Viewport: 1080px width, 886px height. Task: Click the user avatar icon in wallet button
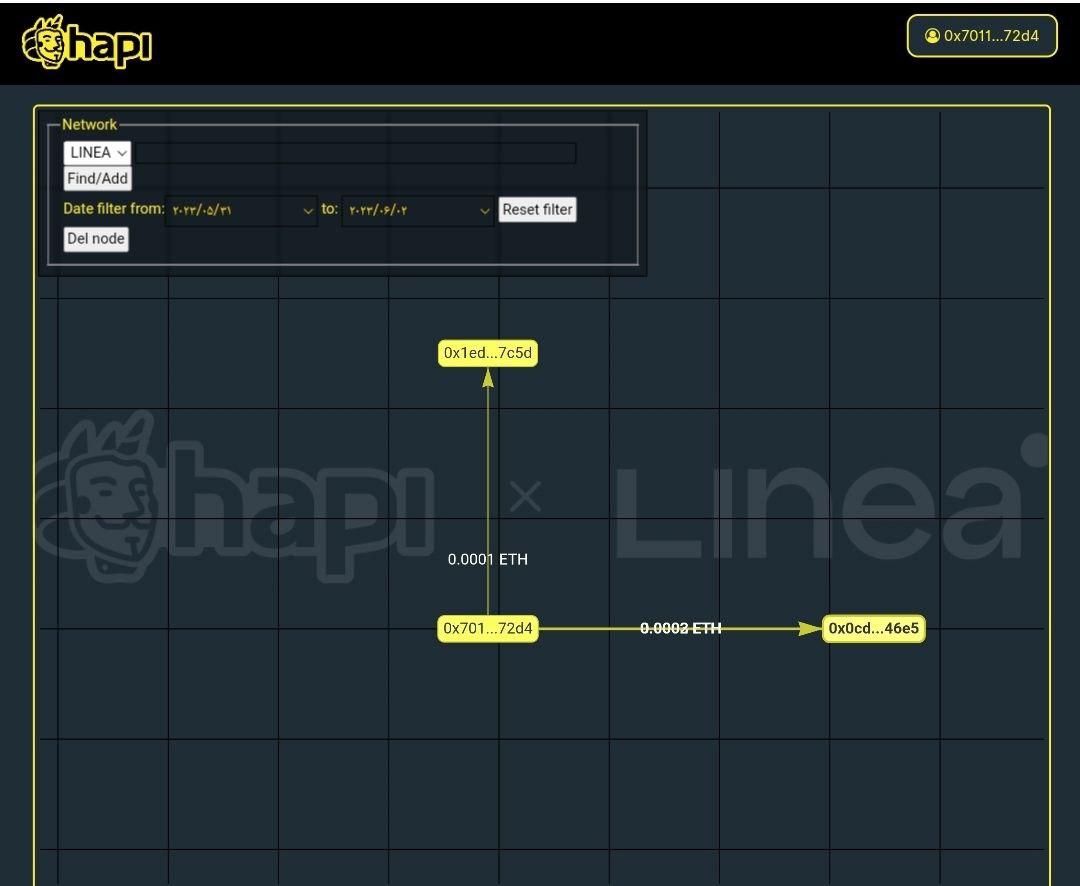click(x=932, y=36)
